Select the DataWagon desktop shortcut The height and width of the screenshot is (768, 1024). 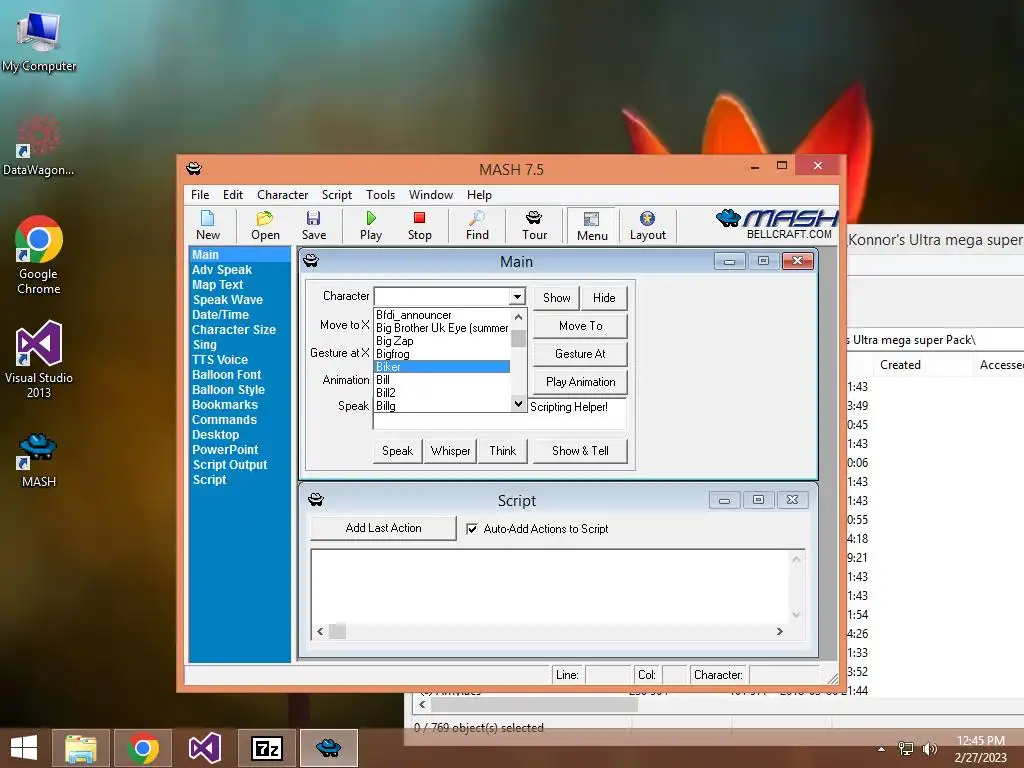click(x=39, y=145)
